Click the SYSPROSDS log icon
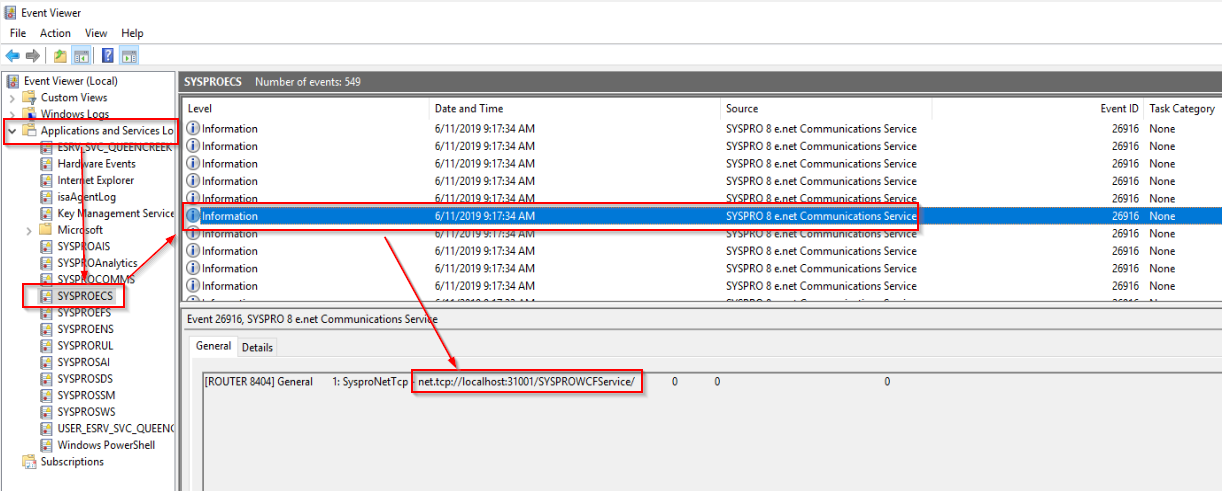The height and width of the screenshot is (491, 1222). point(46,379)
